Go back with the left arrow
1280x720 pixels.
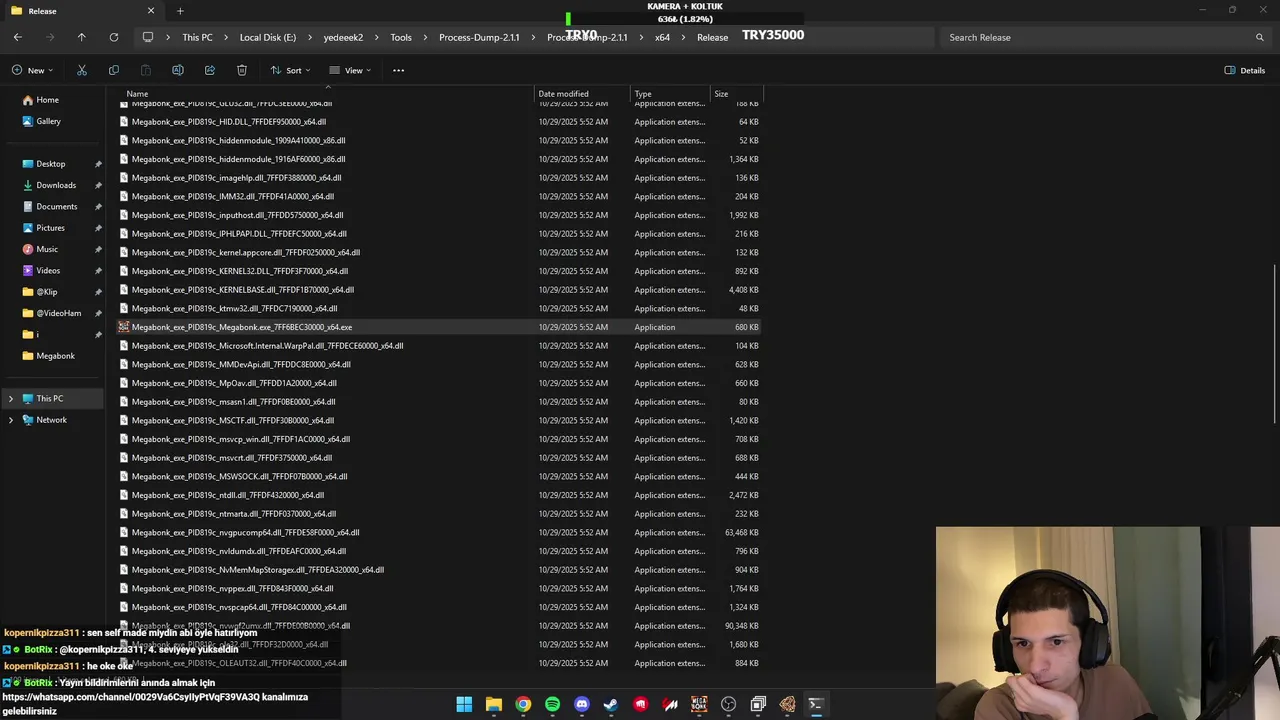(x=18, y=37)
